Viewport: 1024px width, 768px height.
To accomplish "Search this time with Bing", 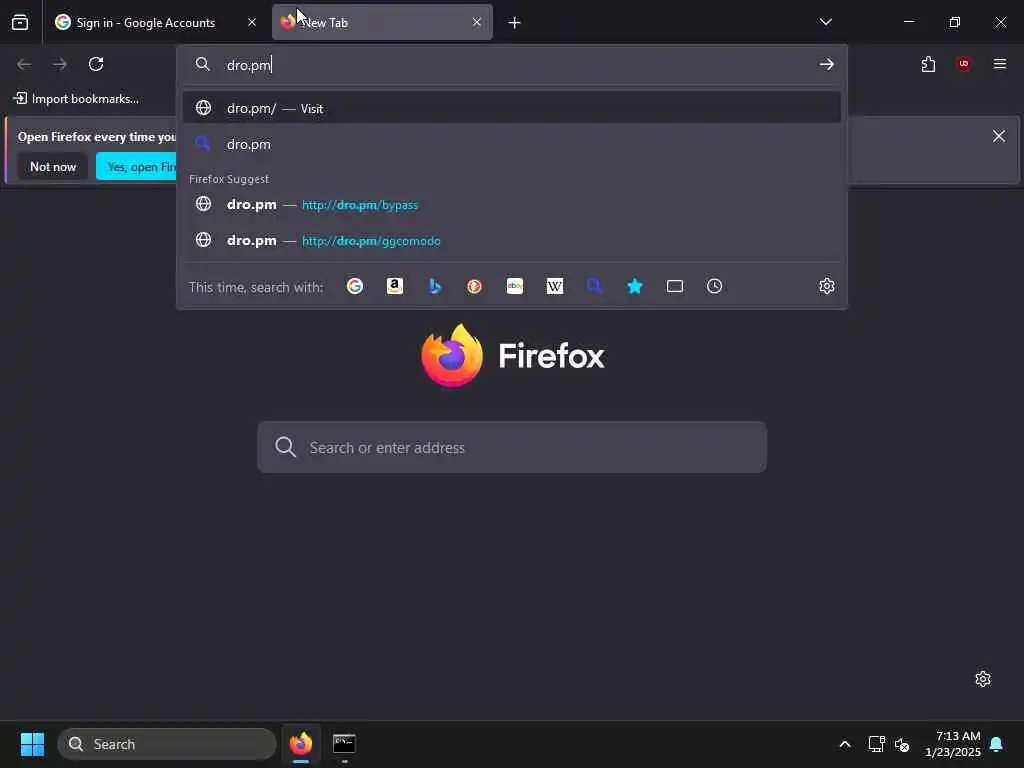I will click(435, 286).
